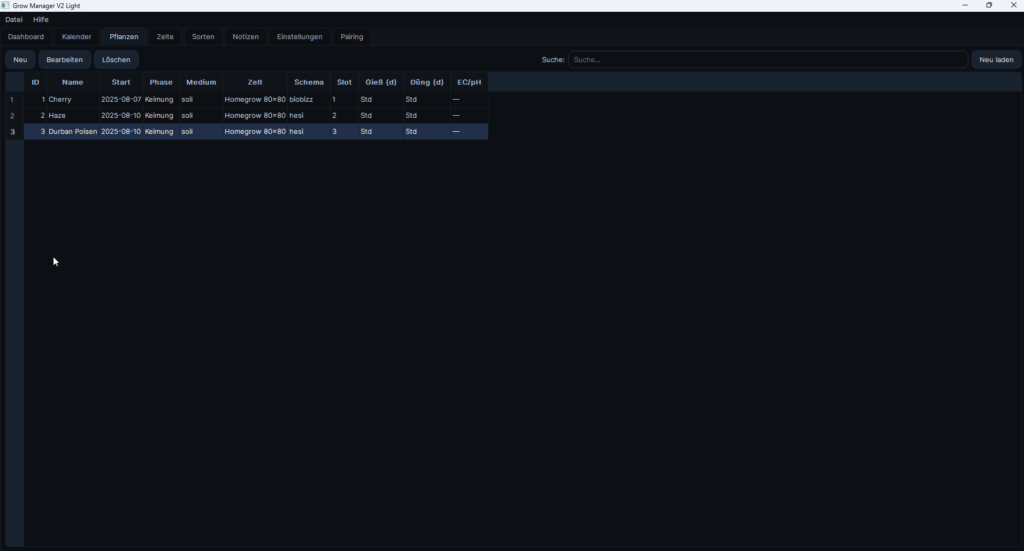1024x551 pixels.
Task: Open the Notizen tab
Action: (245, 37)
